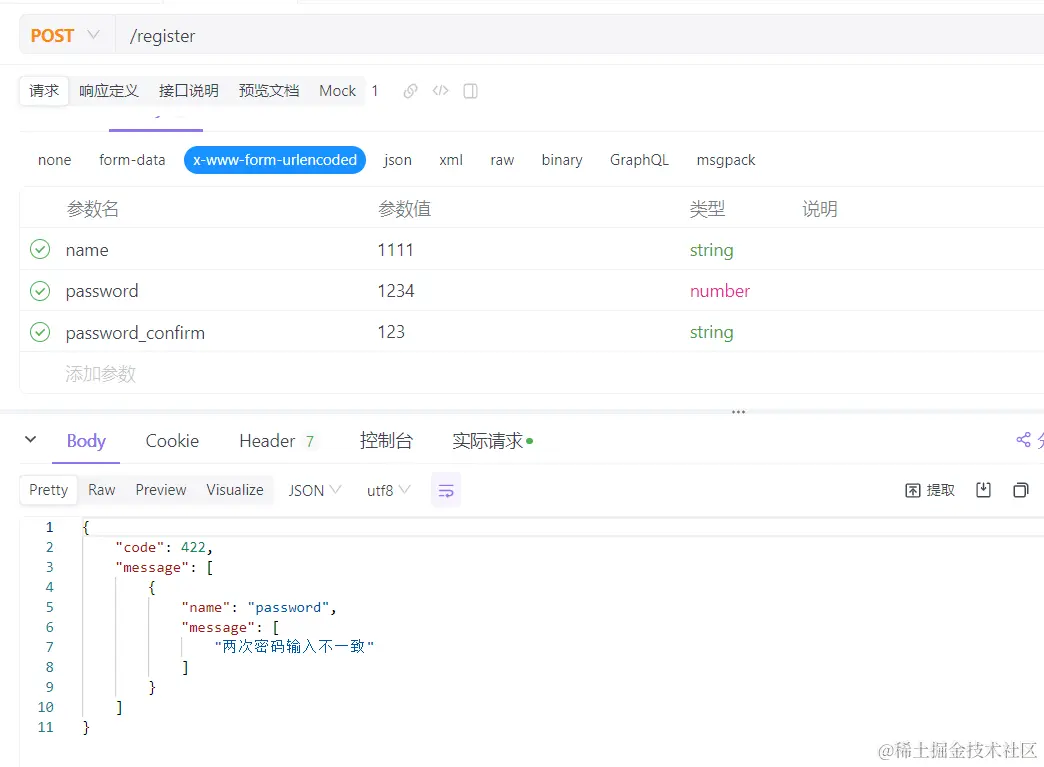Image resolution: width=1044 pixels, height=767 pixels.
Task: Click the 说明 column header
Action: point(820,209)
